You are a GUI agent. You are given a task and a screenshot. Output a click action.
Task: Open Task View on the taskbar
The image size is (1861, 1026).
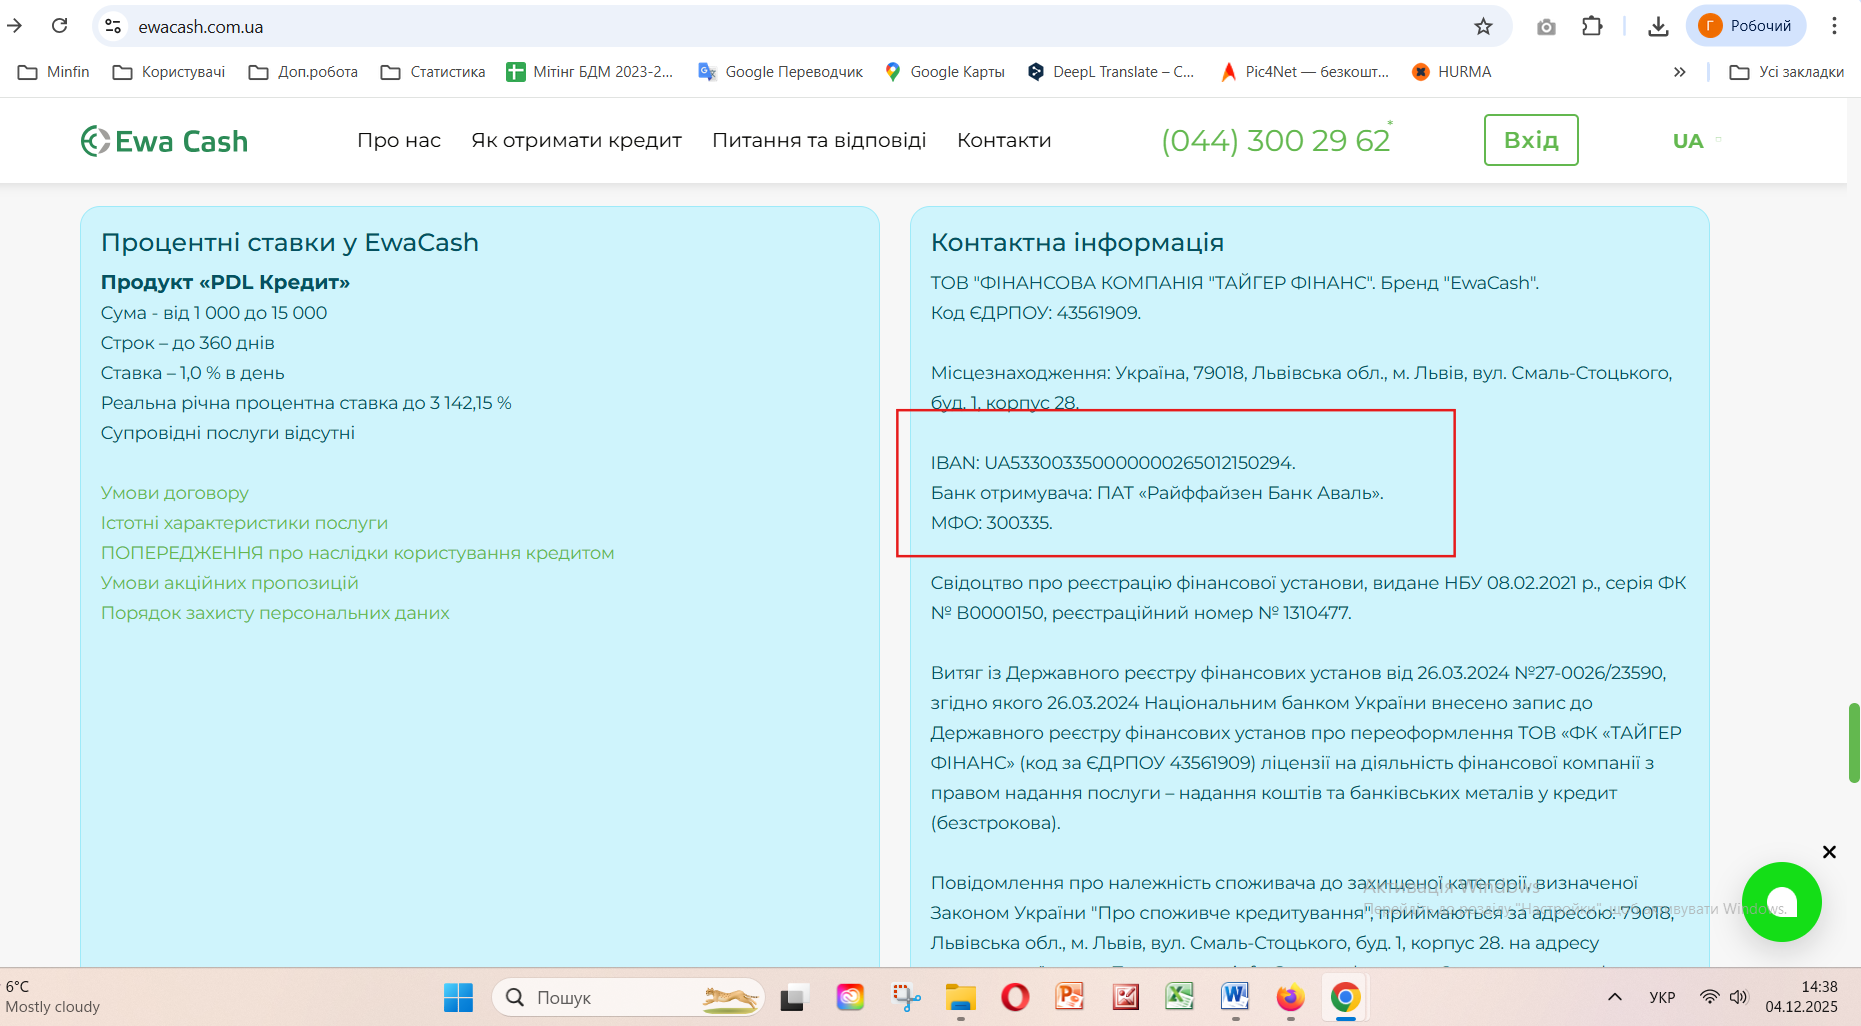point(794,997)
